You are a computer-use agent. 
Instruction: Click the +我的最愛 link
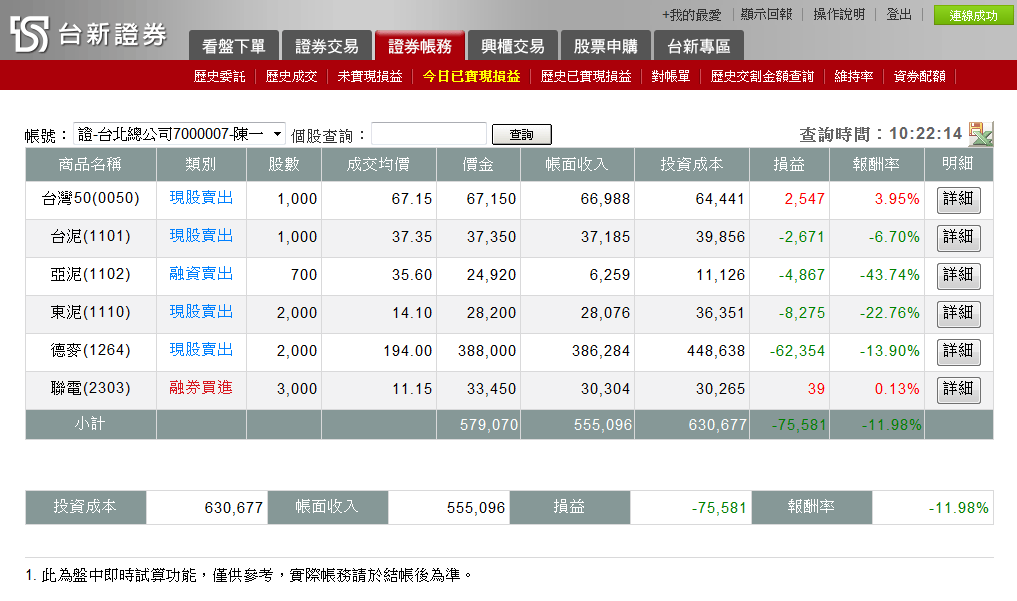691,15
